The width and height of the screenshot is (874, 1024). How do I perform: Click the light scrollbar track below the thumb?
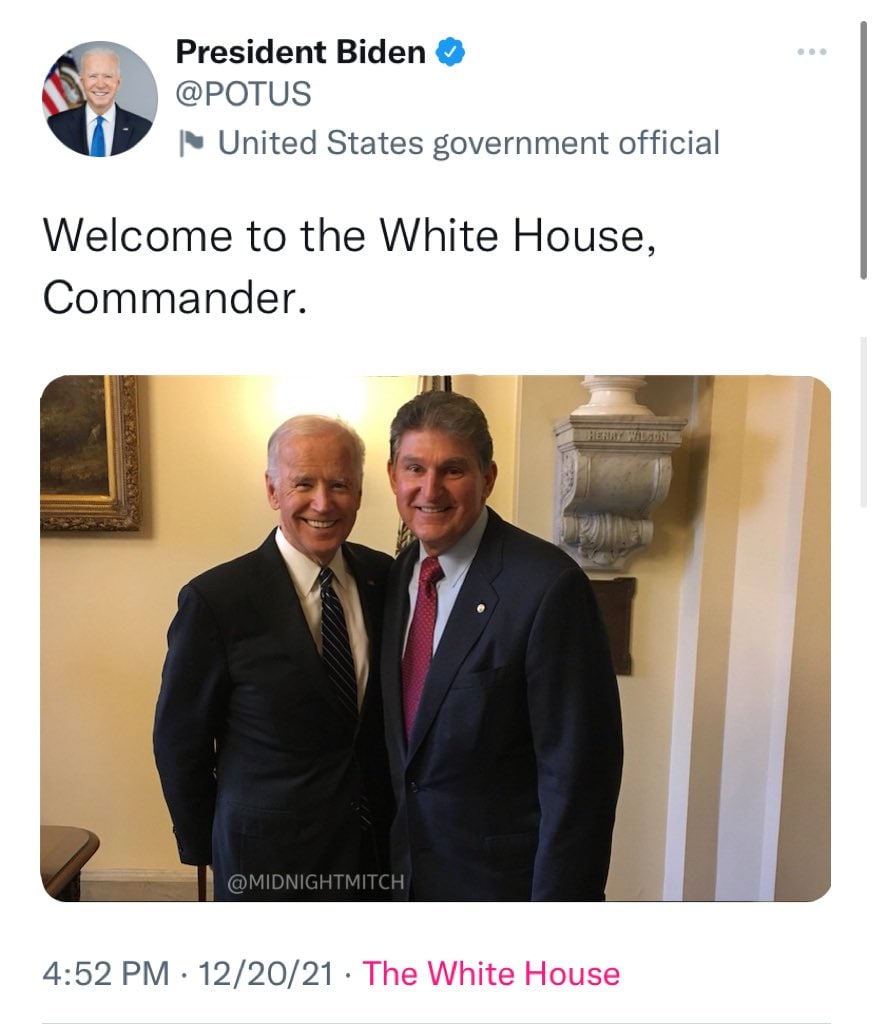pyautogui.click(x=864, y=420)
